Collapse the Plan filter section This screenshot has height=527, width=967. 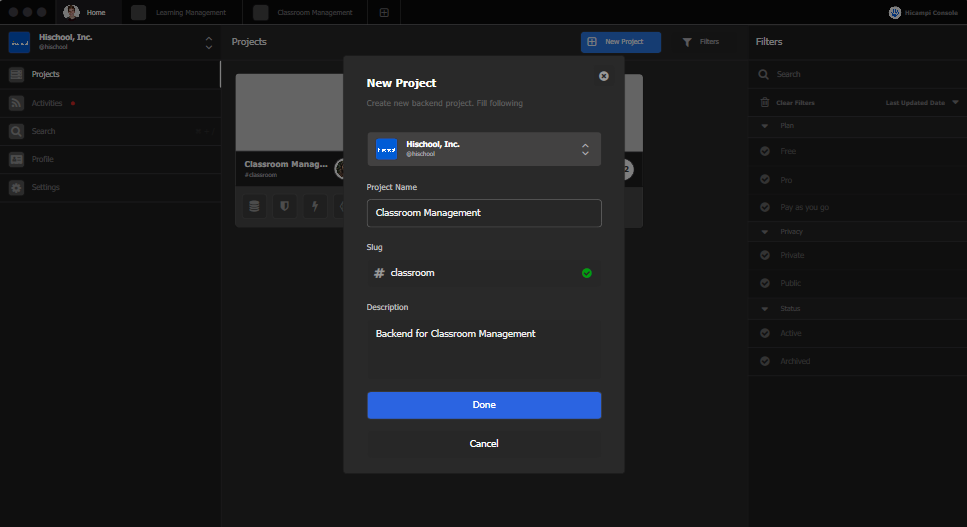(765, 126)
